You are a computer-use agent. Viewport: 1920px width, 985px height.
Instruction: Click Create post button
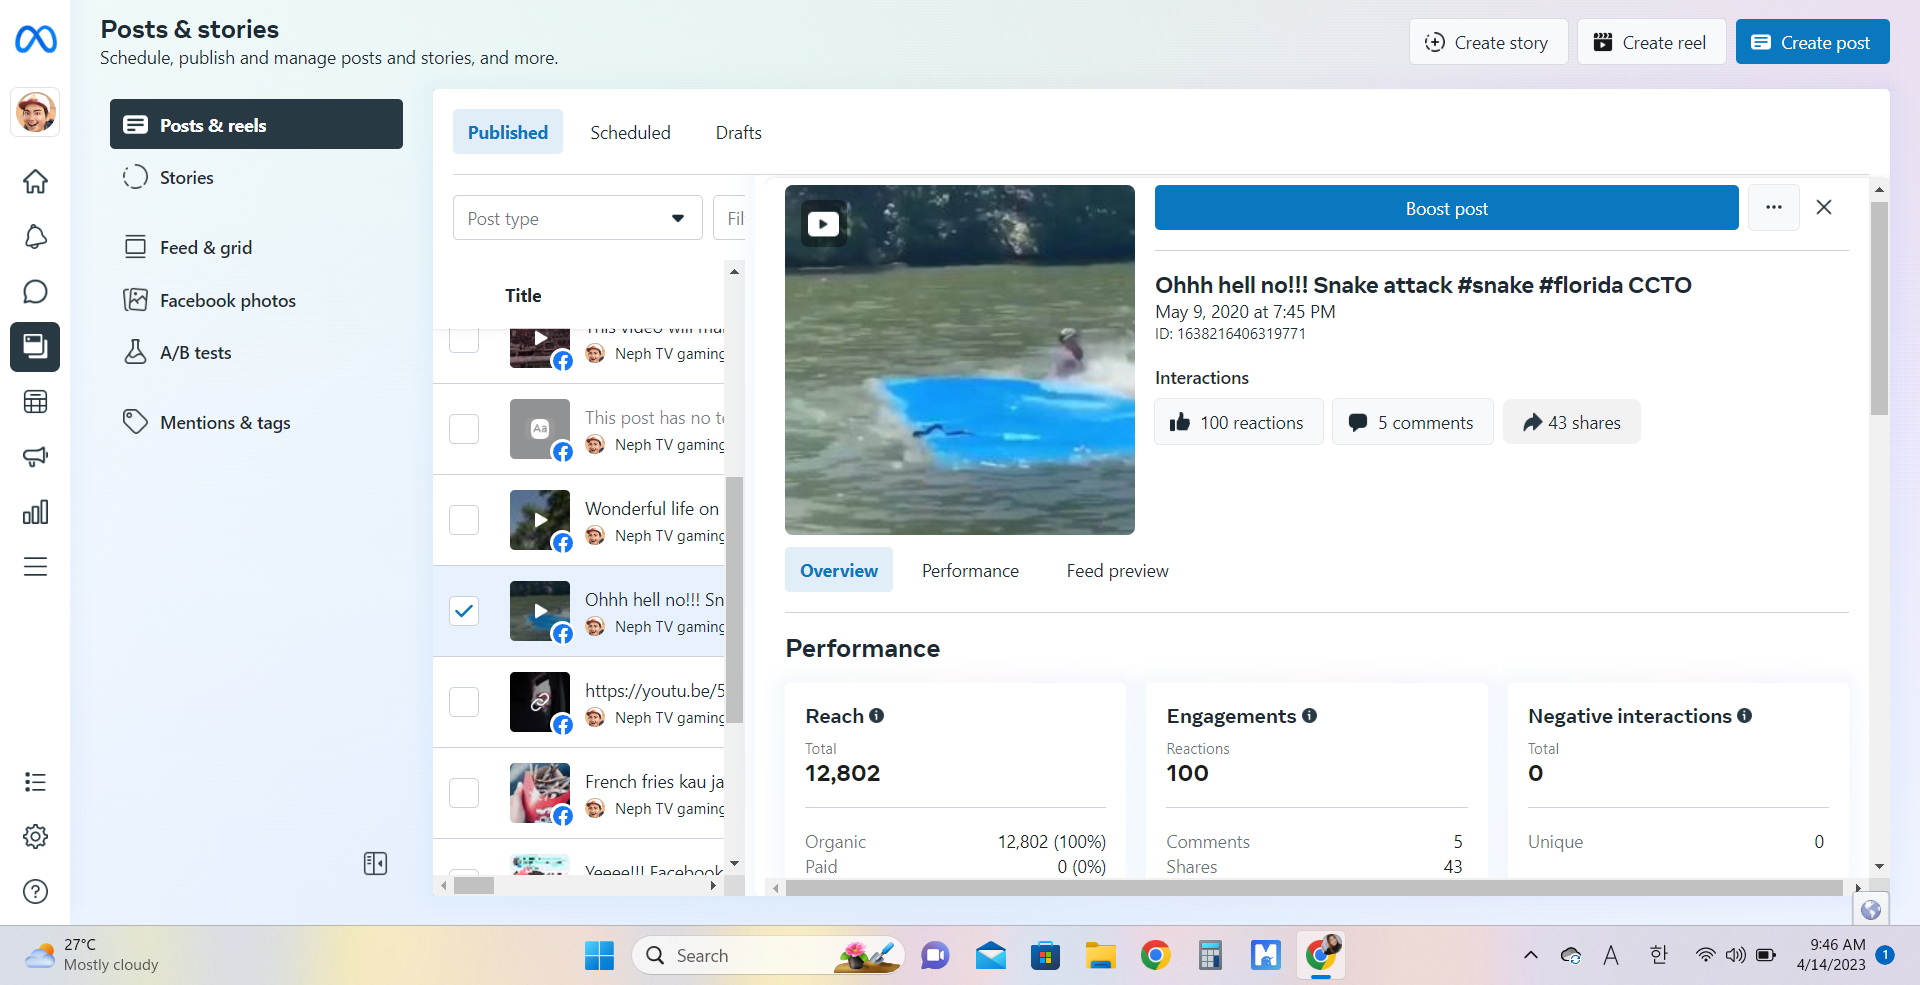point(1812,42)
